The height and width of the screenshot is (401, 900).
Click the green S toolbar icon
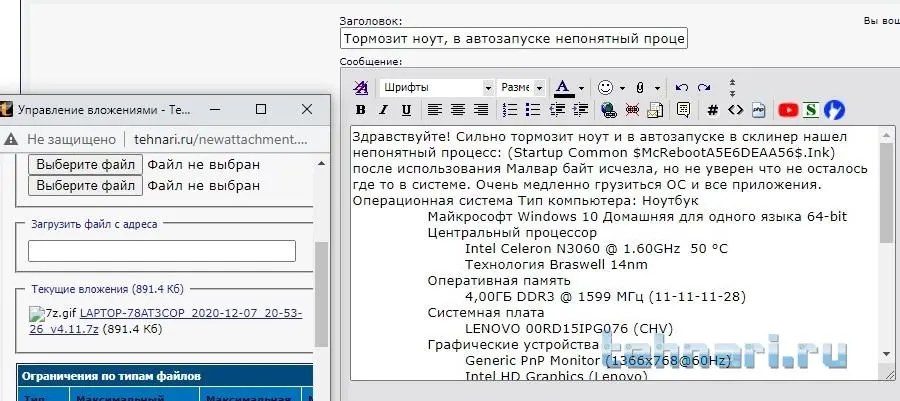pyautogui.click(x=810, y=110)
